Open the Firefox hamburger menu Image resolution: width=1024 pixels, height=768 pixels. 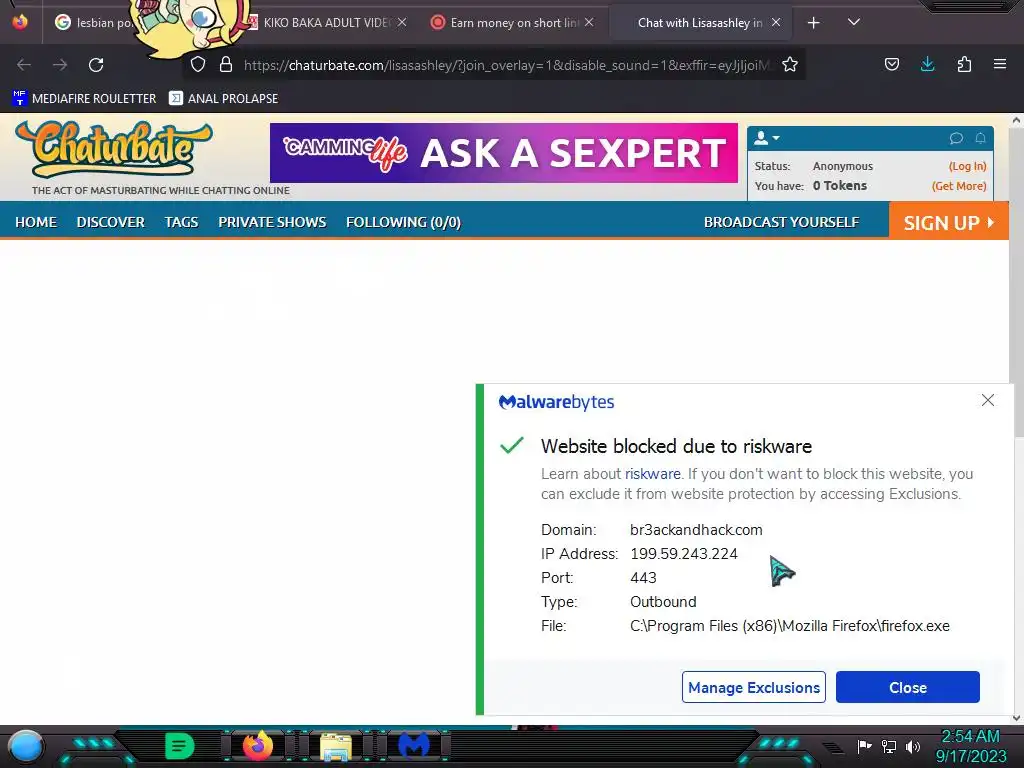(1000, 64)
